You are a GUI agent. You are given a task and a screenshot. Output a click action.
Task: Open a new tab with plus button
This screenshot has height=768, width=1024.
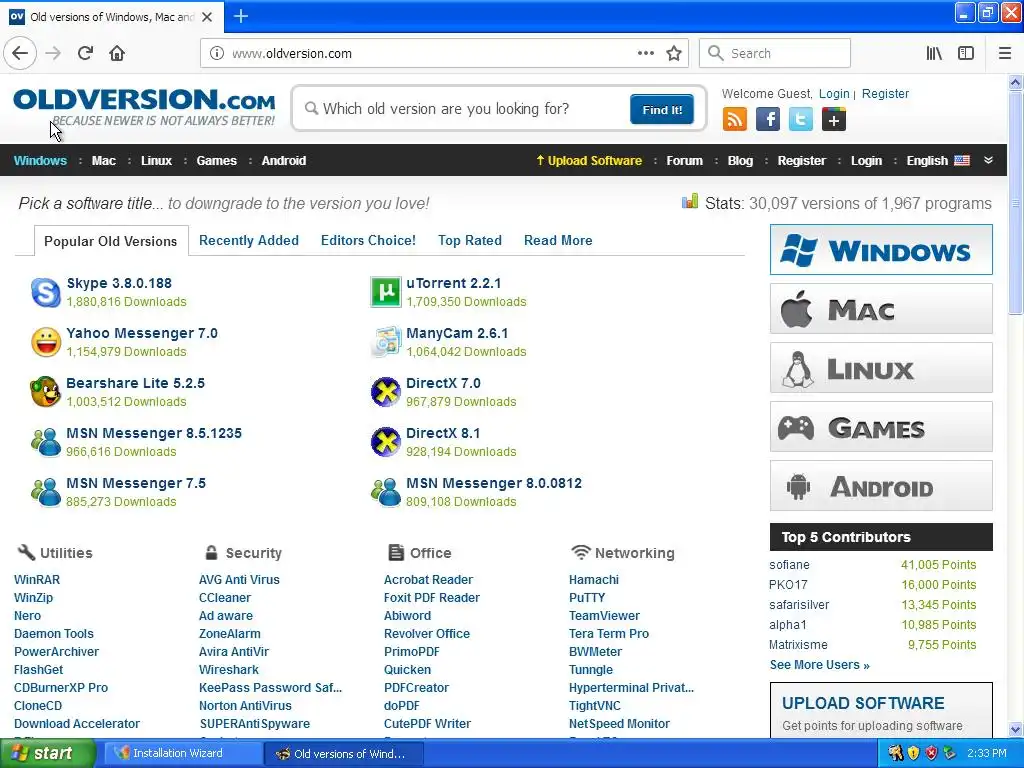click(x=240, y=16)
